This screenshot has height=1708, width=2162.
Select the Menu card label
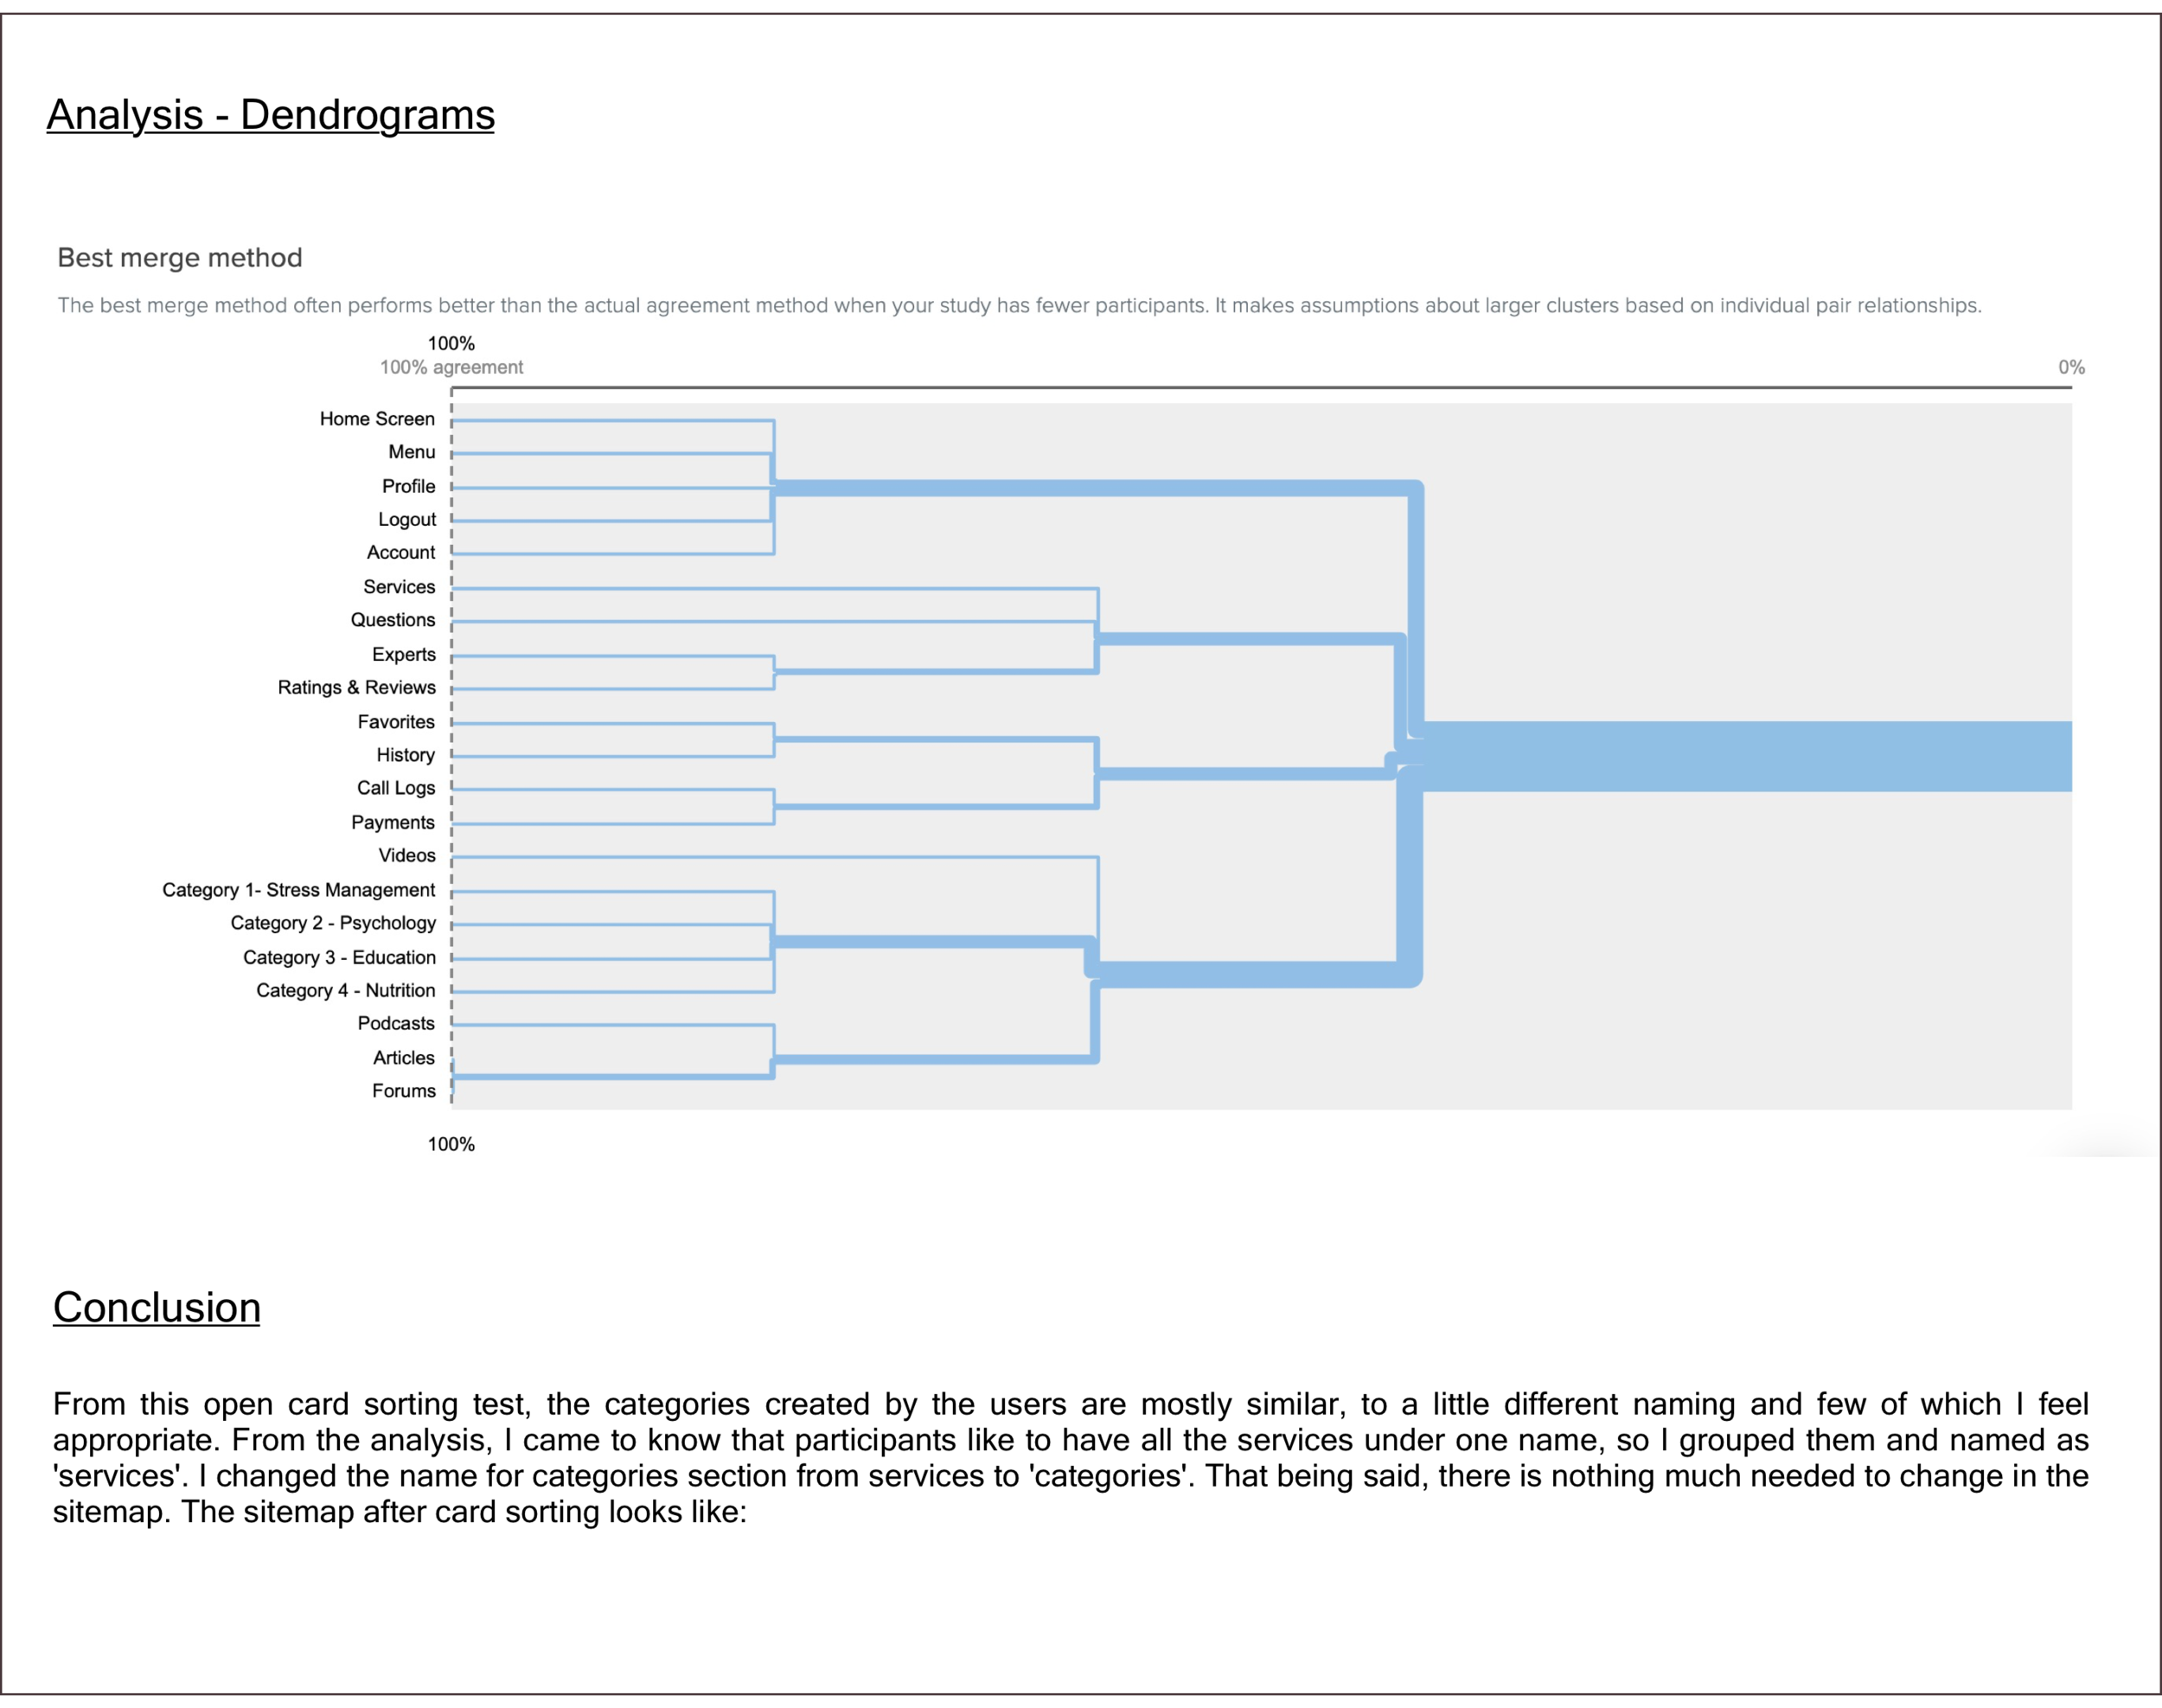(x=411, y=452)
